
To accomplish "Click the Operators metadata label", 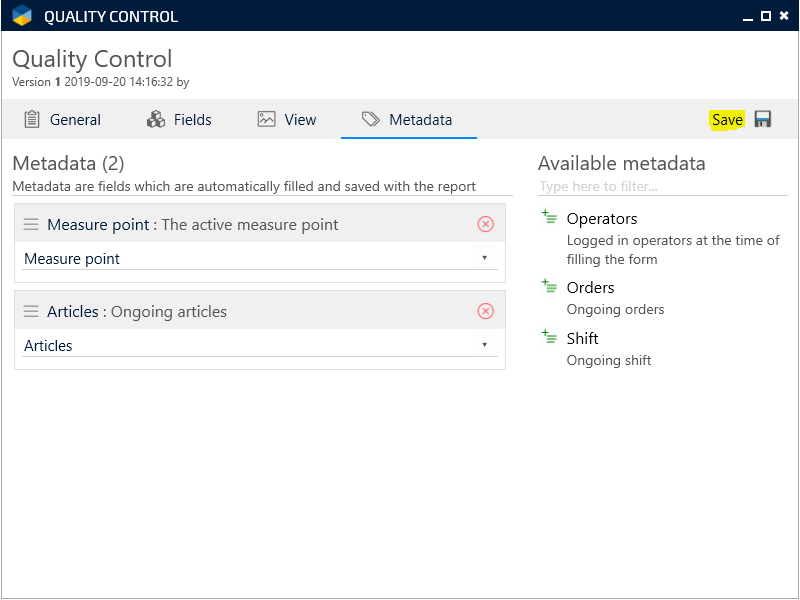I will coord(601,219).
